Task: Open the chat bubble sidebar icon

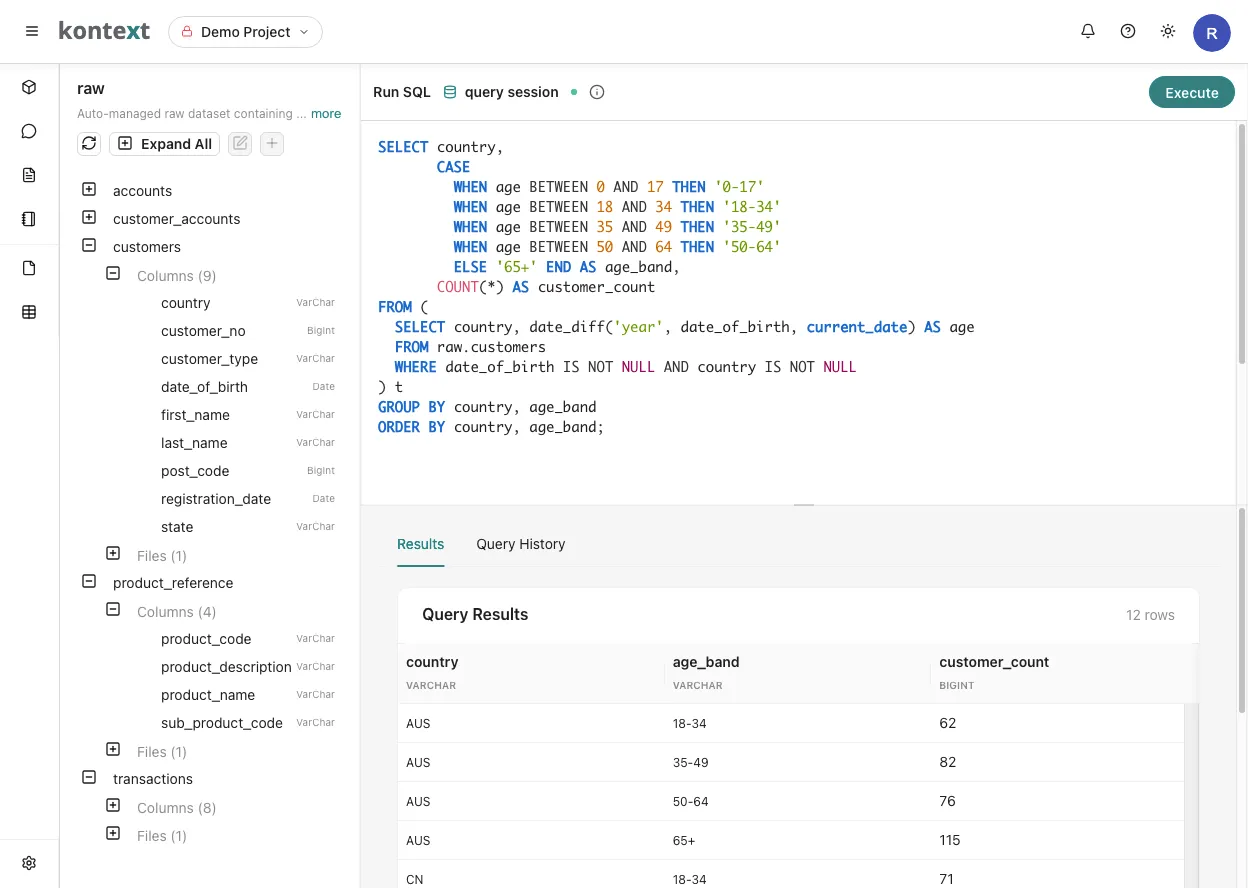Action: point(29,131)
